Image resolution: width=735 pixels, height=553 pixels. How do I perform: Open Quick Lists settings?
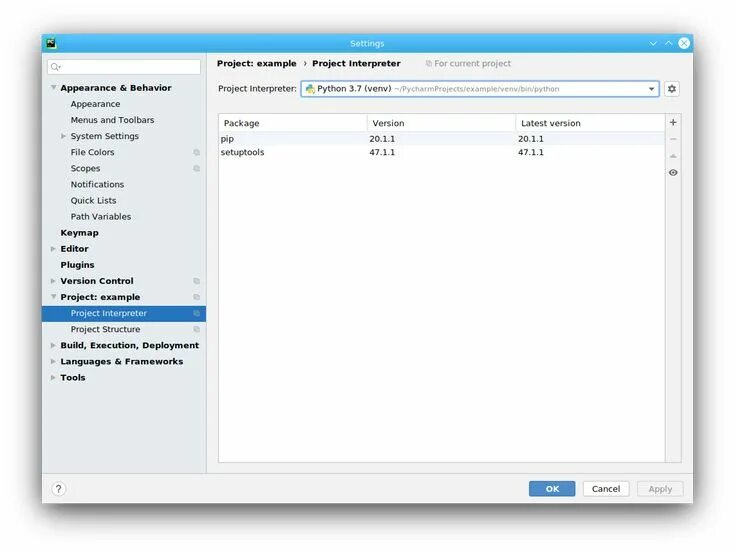(93, 201)
